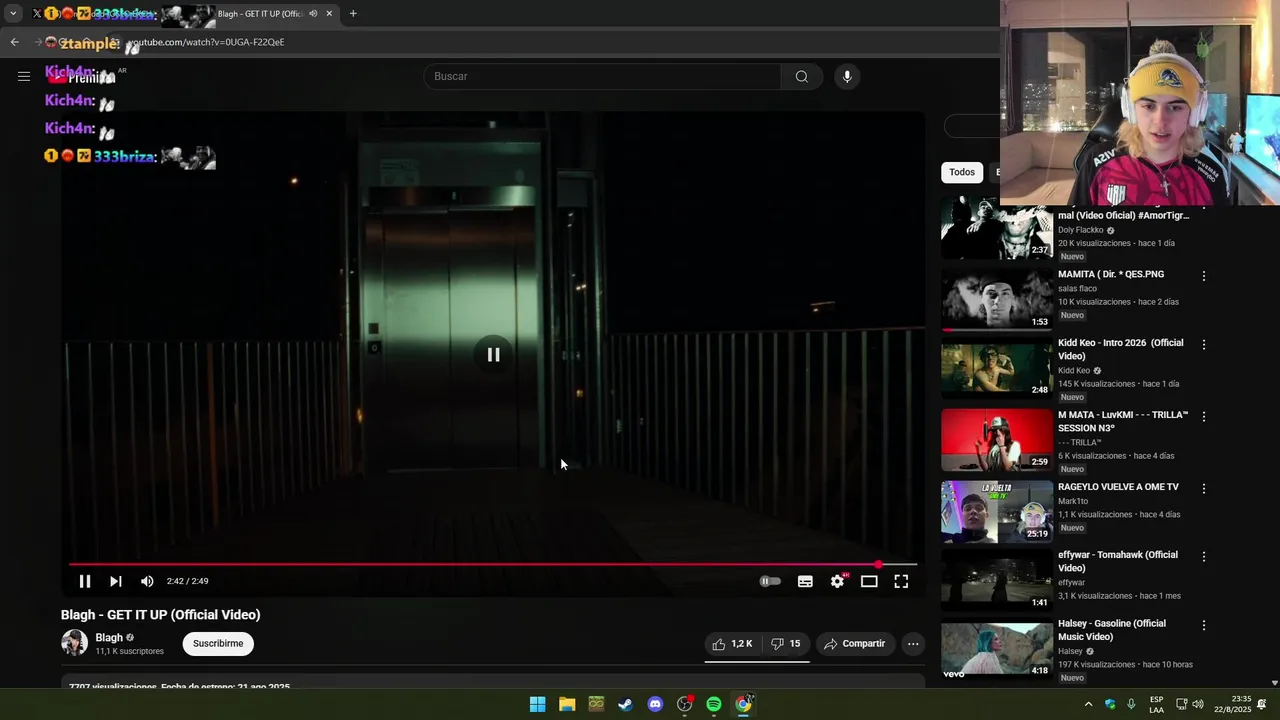Show hidden system tray icons
The width and height of the screenshot is (1280, 720).
click(1088, 704)
